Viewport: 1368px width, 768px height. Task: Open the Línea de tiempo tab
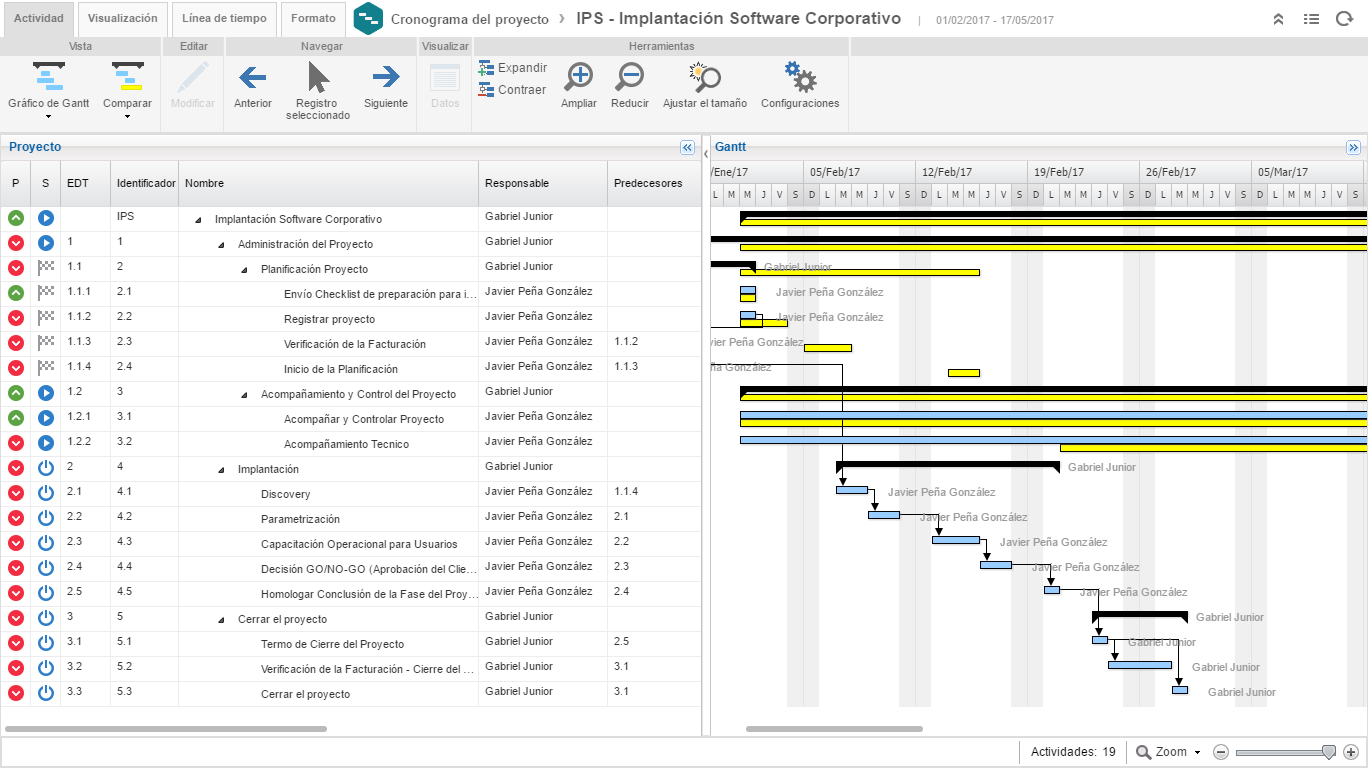point(223,19)
